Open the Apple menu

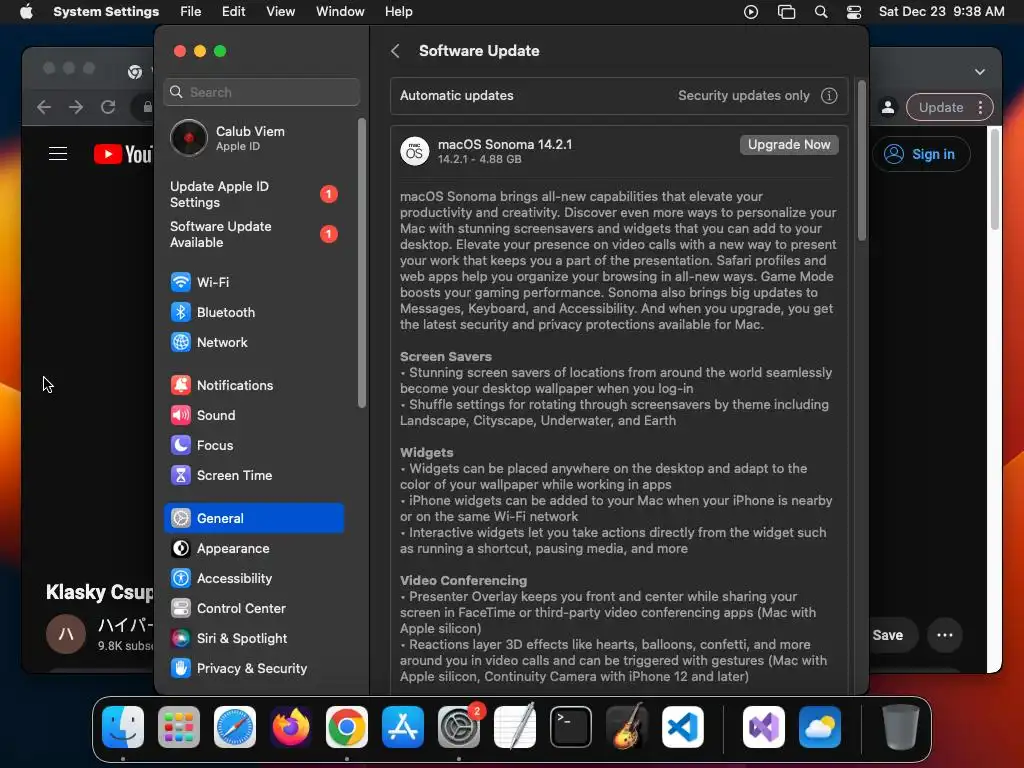click(26, 12)
